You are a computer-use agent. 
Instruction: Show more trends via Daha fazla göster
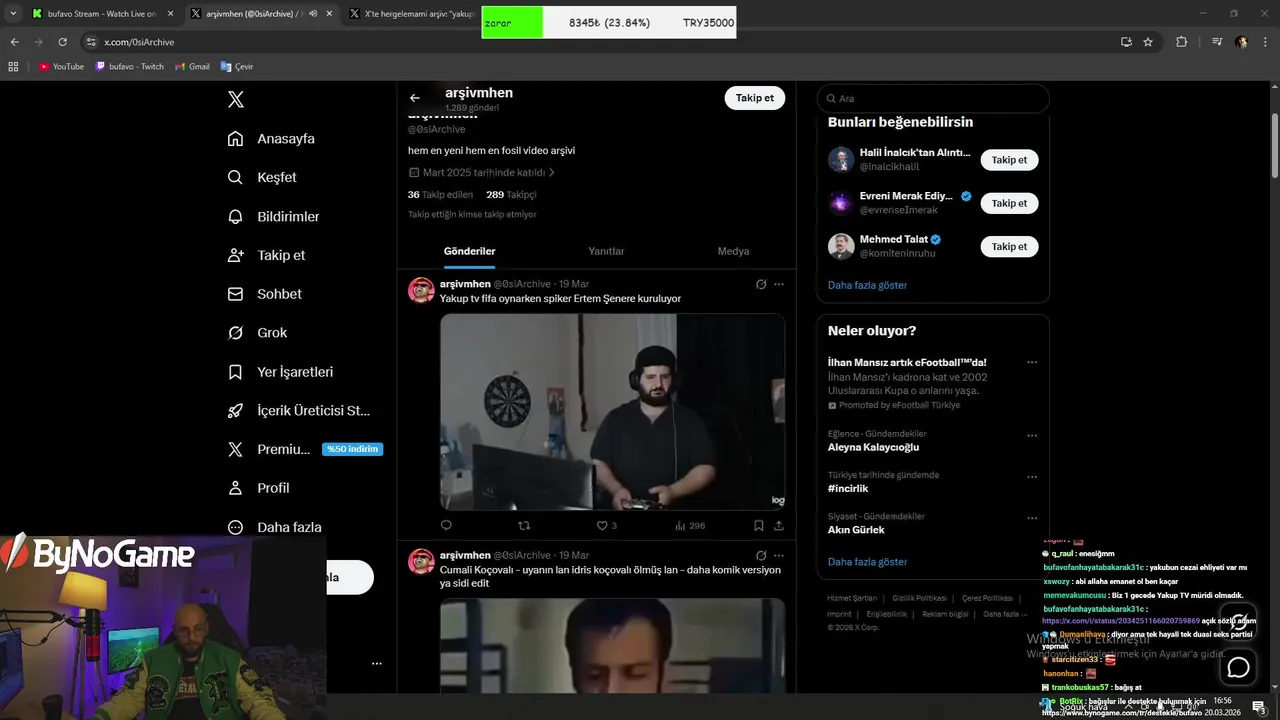867,562
